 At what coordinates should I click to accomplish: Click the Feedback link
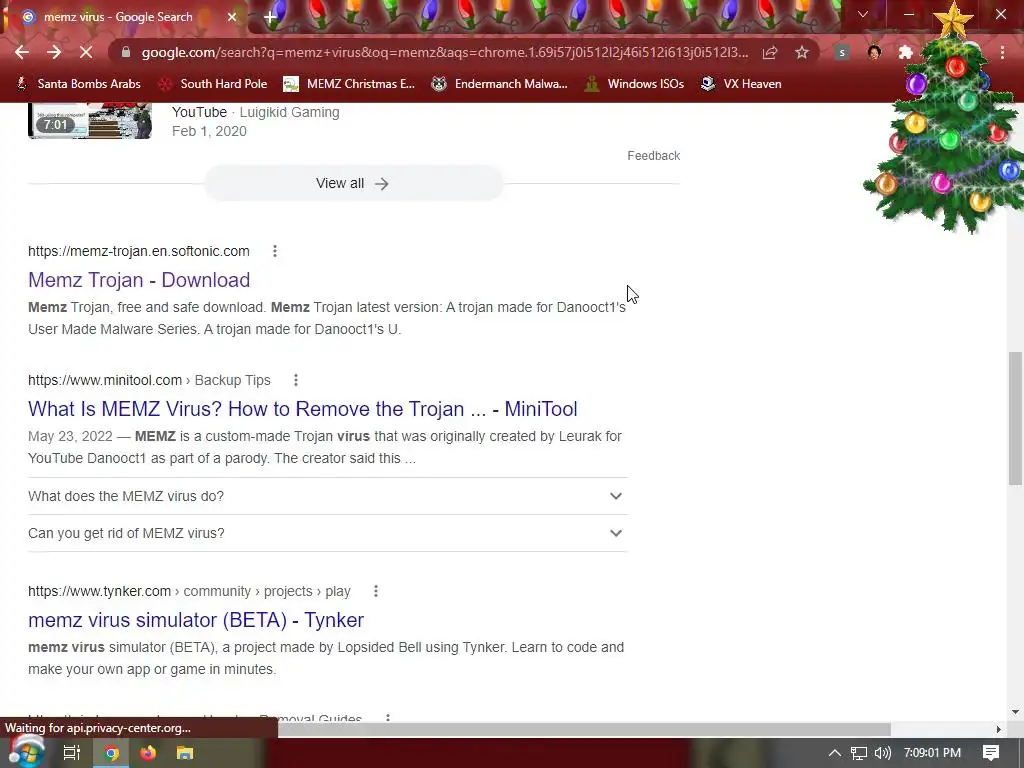point(654,155)
